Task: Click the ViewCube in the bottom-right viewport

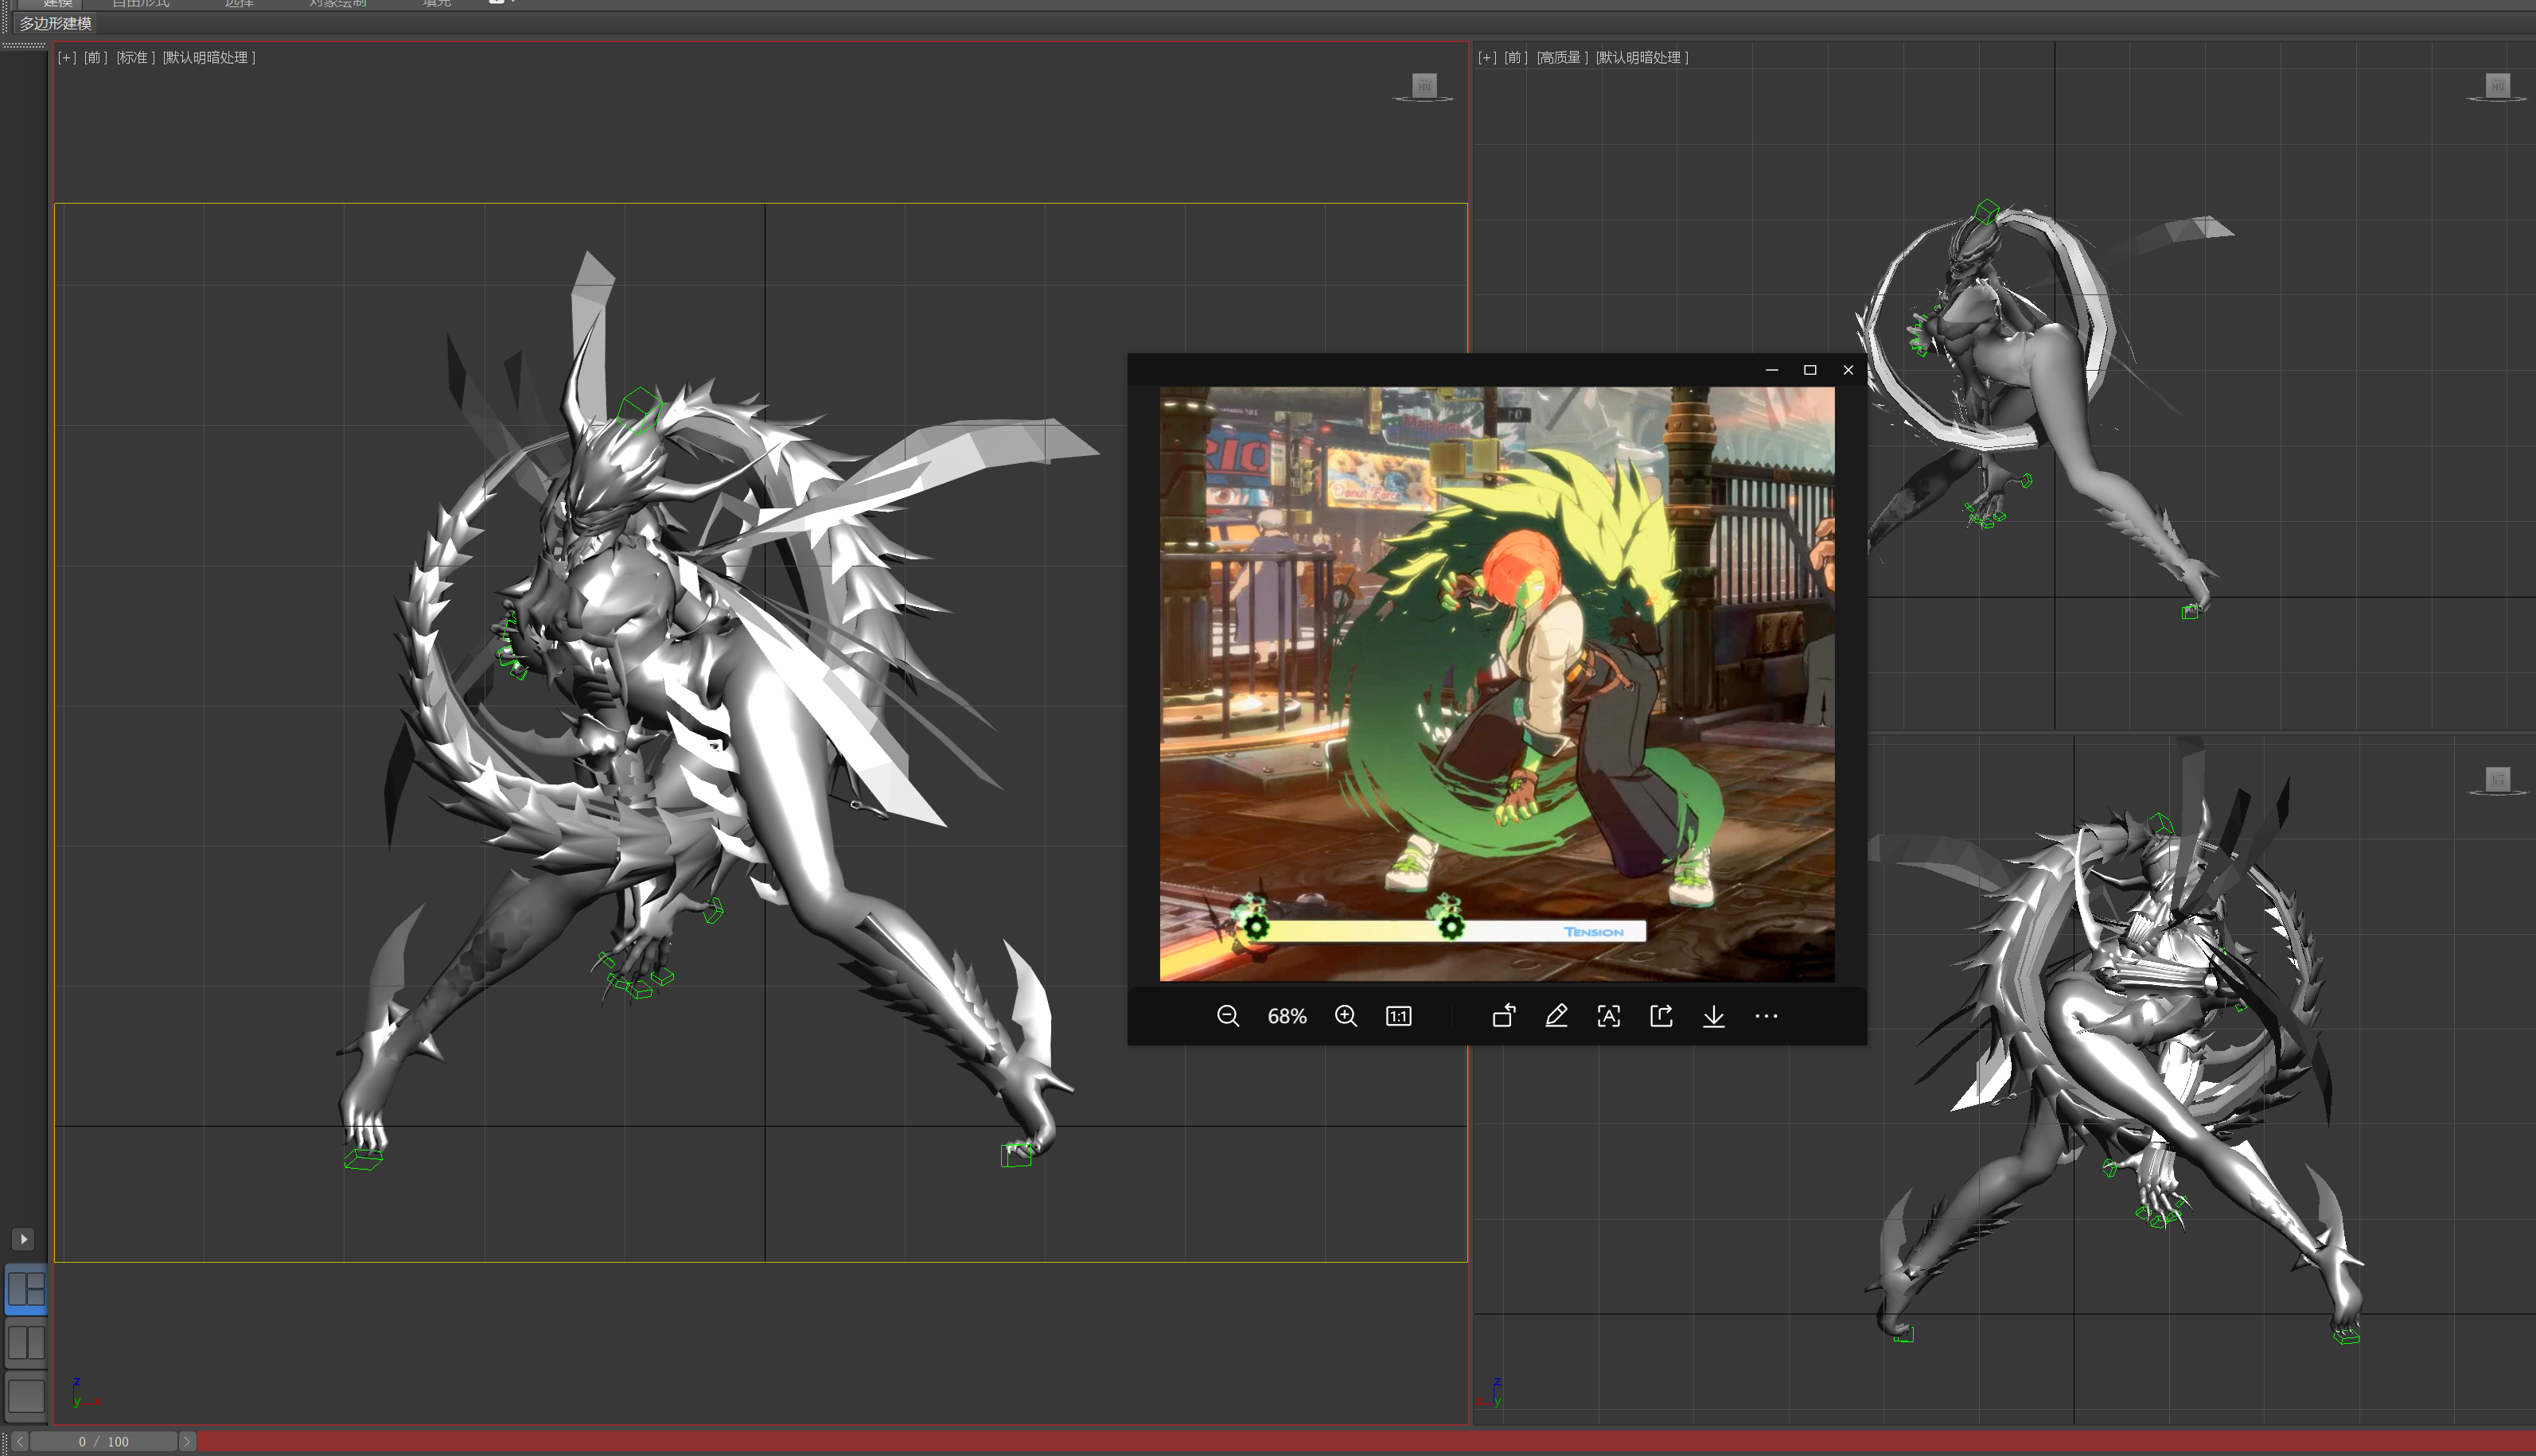Action: coord(2498,780)
